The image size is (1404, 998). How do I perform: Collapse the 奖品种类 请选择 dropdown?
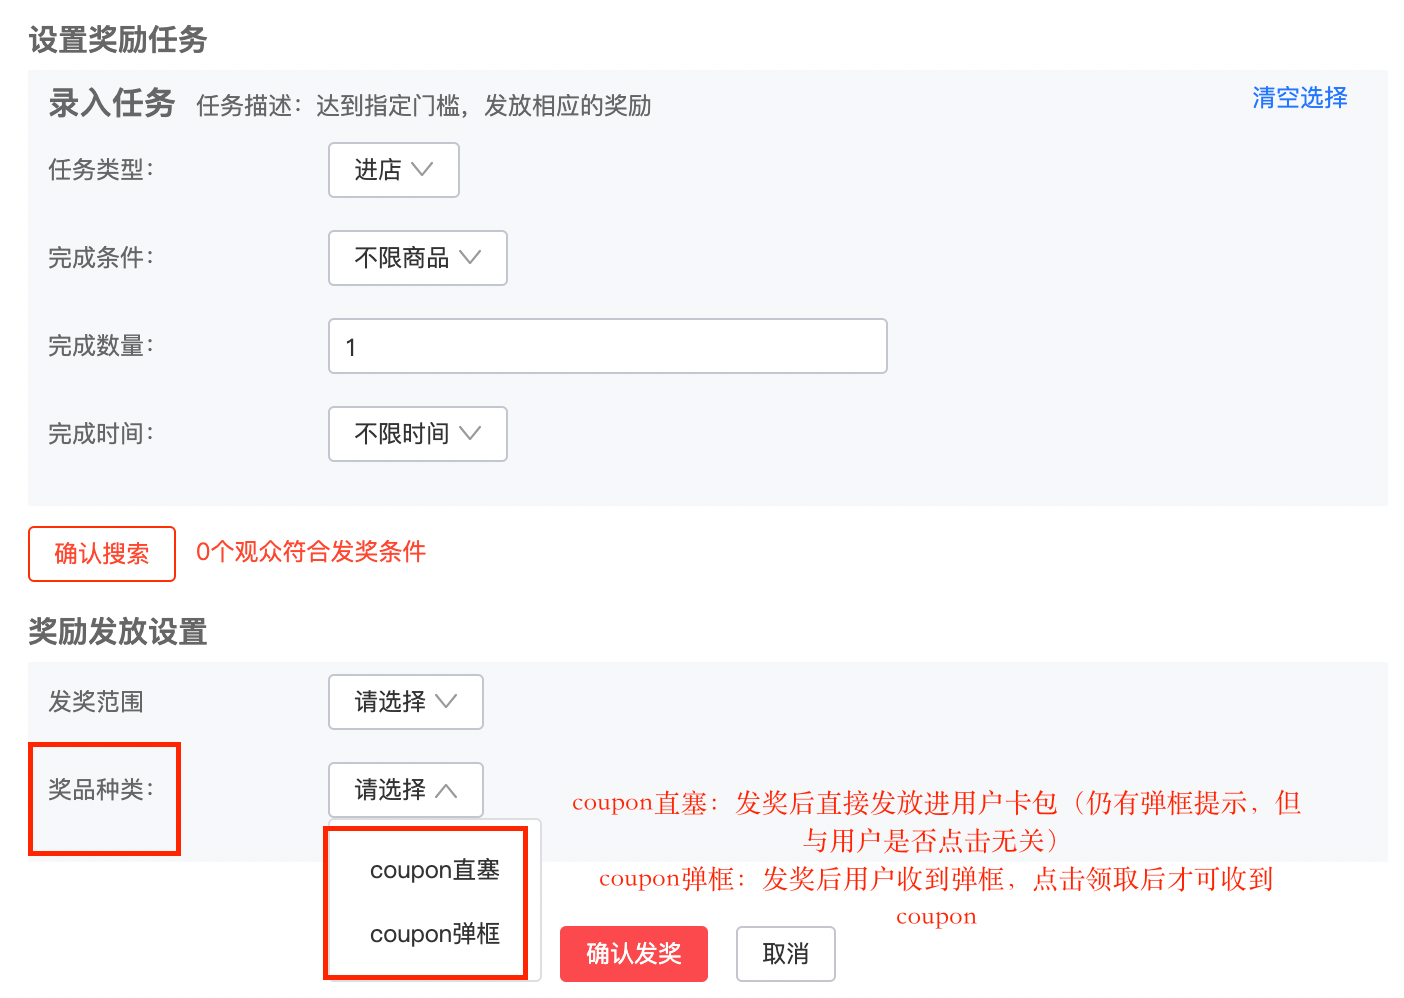pos(406,790)
